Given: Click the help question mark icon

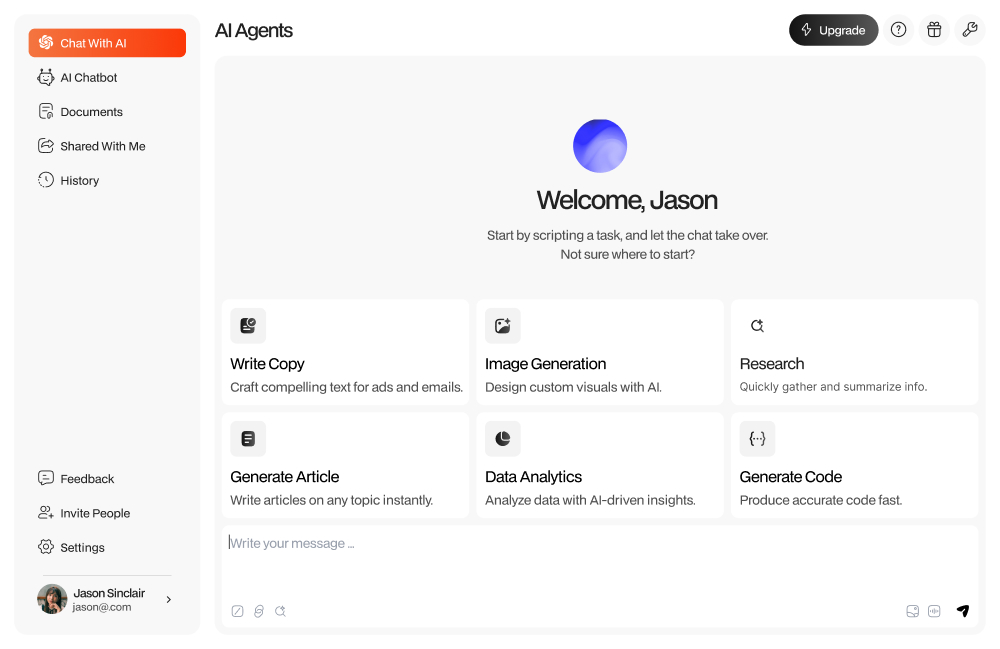Looking at the screenshot, I should click(899, 30).
